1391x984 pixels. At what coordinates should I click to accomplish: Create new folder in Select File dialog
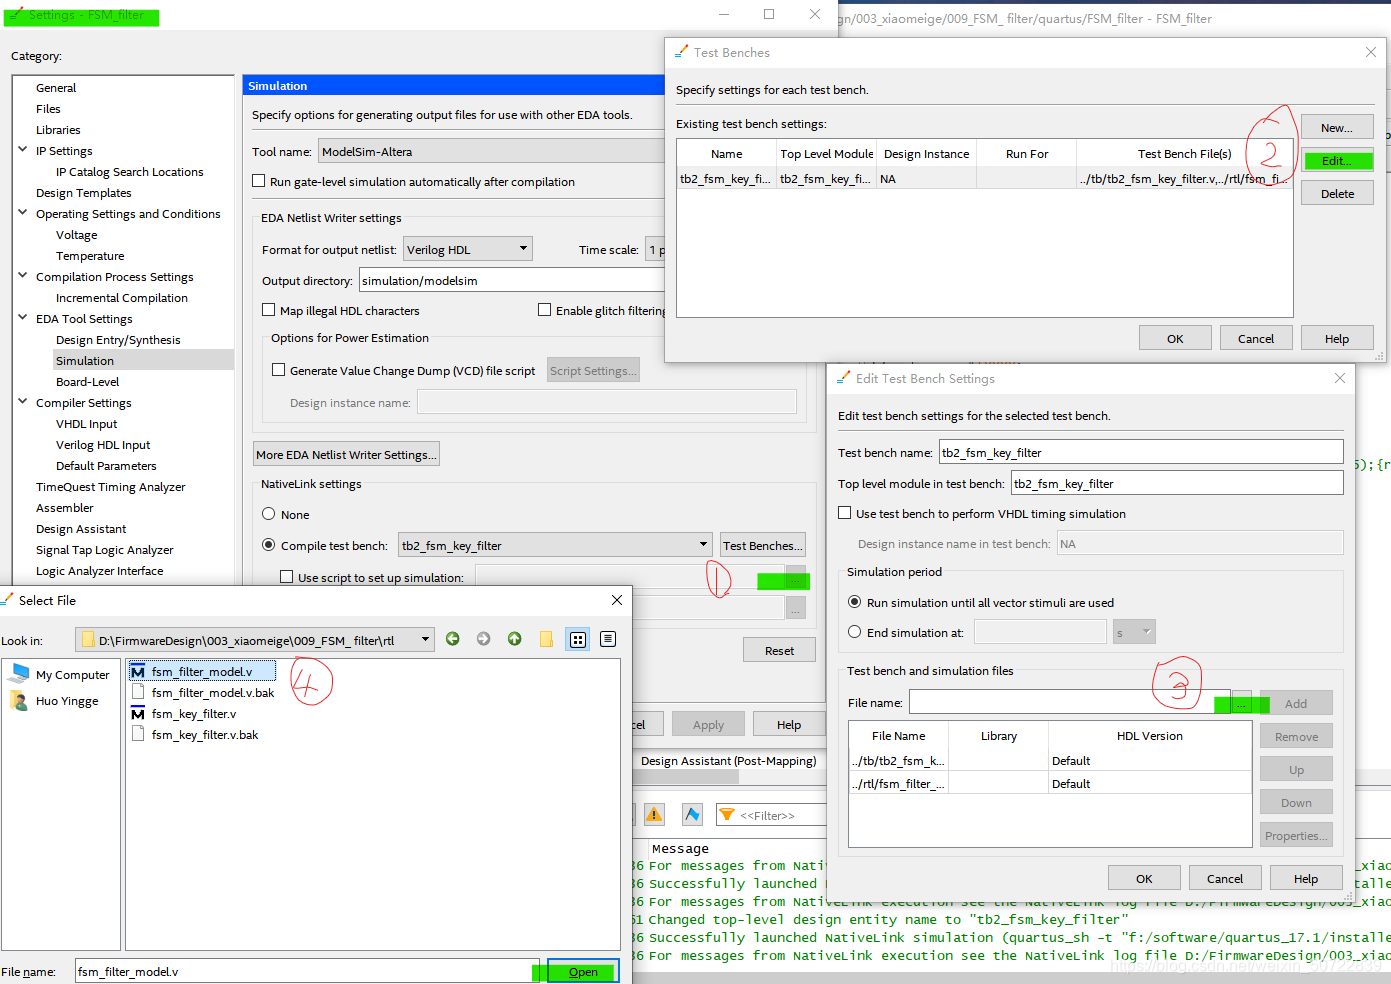(x=546, y=639)
